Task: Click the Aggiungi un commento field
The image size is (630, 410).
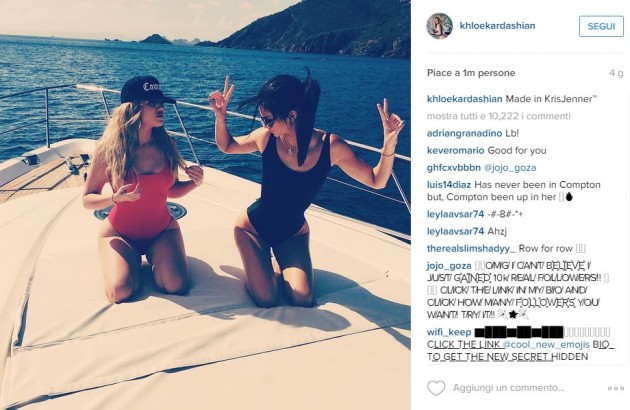Action: (x=509, y=388)
